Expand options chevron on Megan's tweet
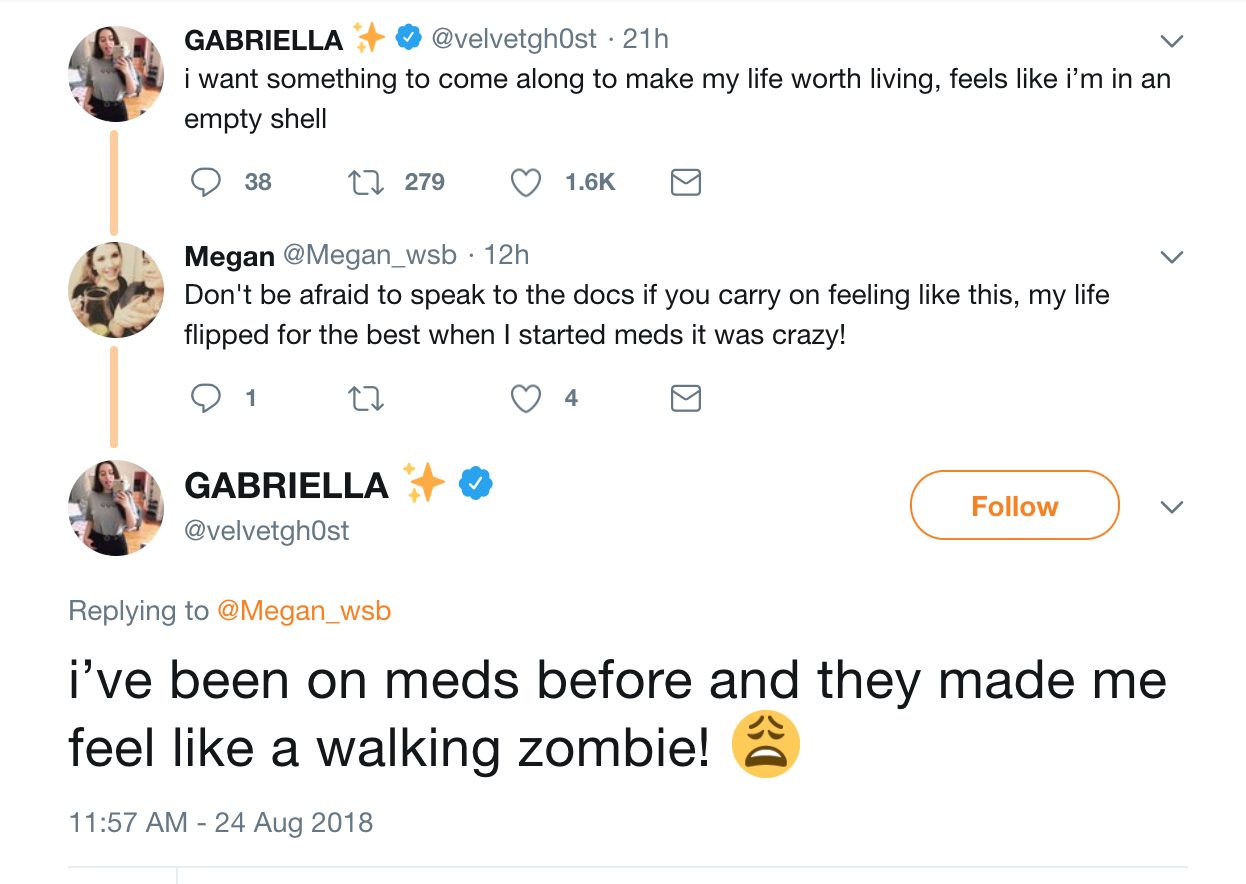 (1171, 257)
